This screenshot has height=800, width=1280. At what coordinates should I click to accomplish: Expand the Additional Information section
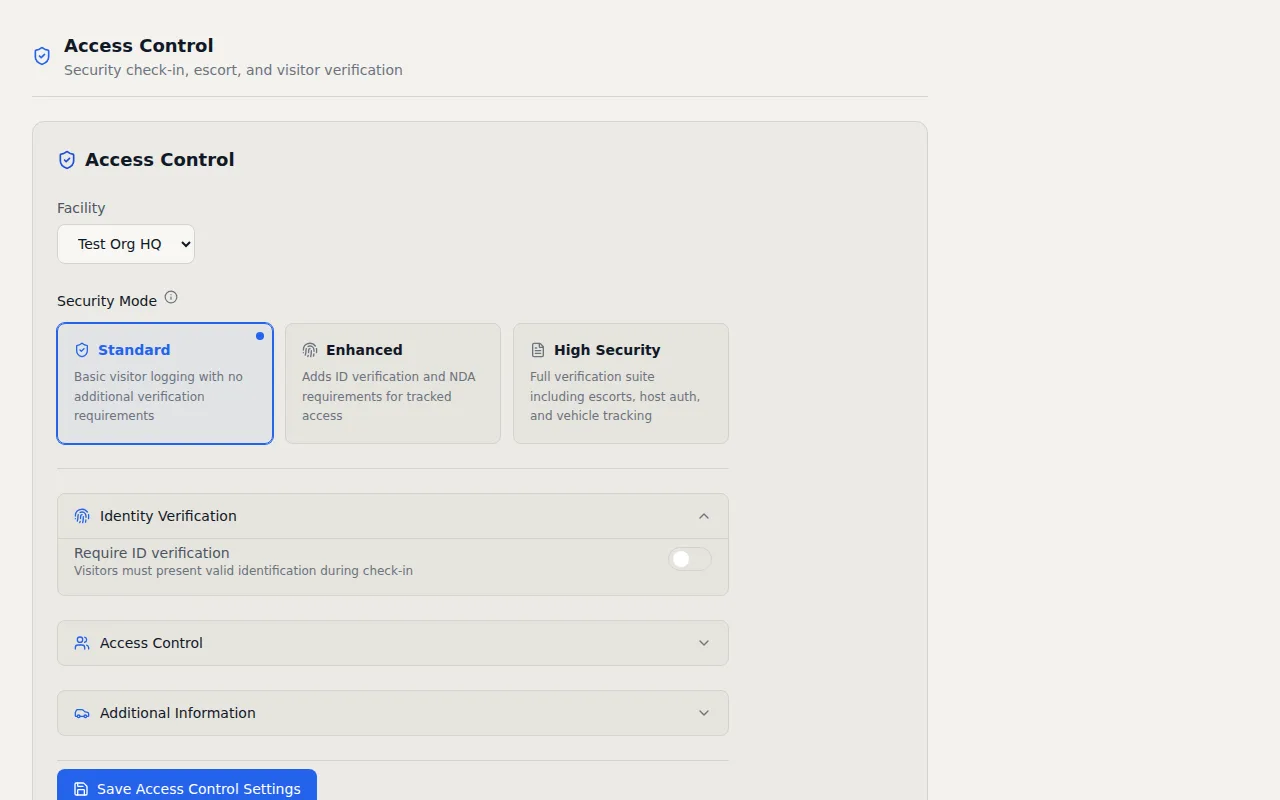392,713
